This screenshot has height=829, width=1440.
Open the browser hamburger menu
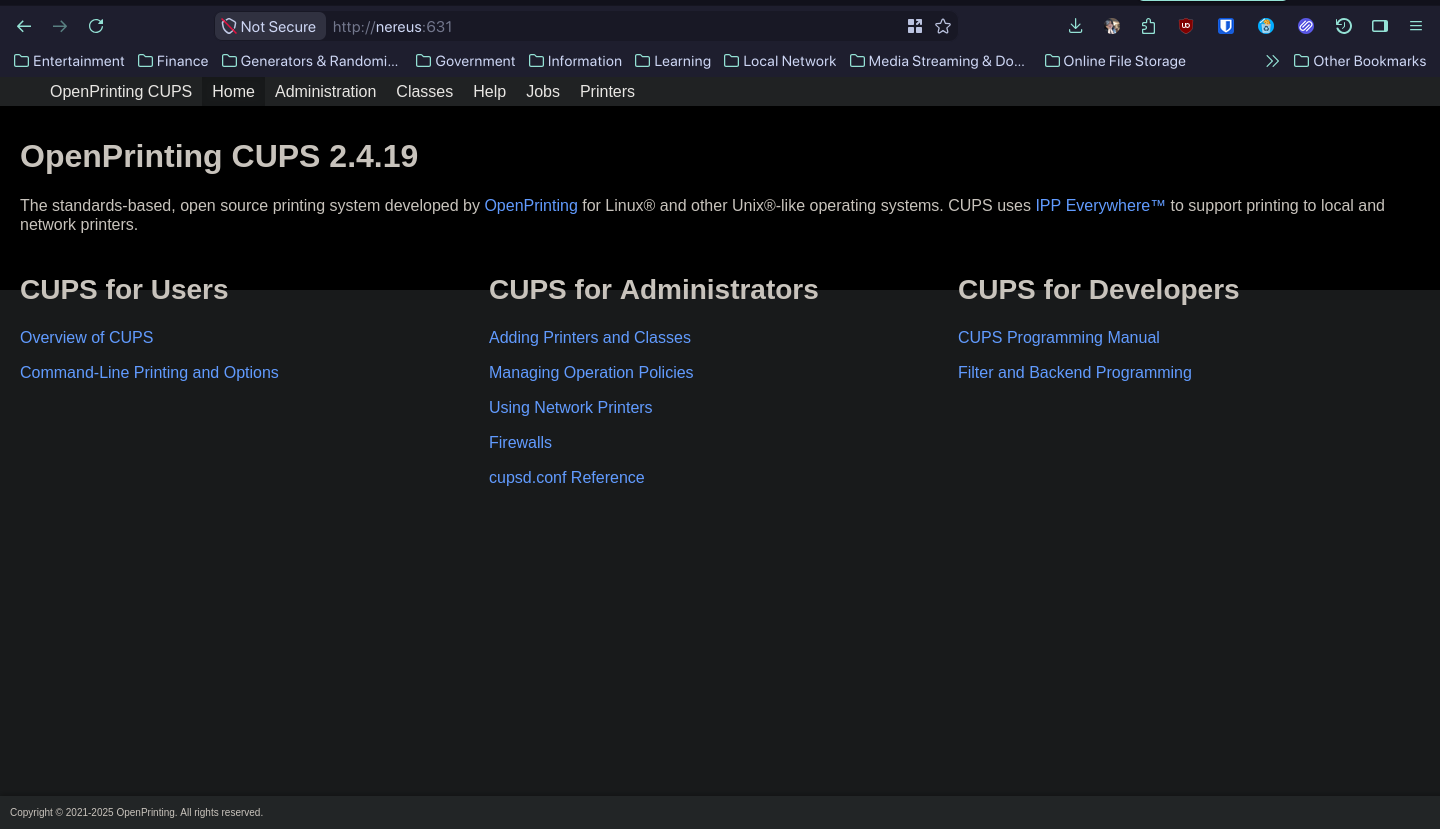pos(1416,26)
